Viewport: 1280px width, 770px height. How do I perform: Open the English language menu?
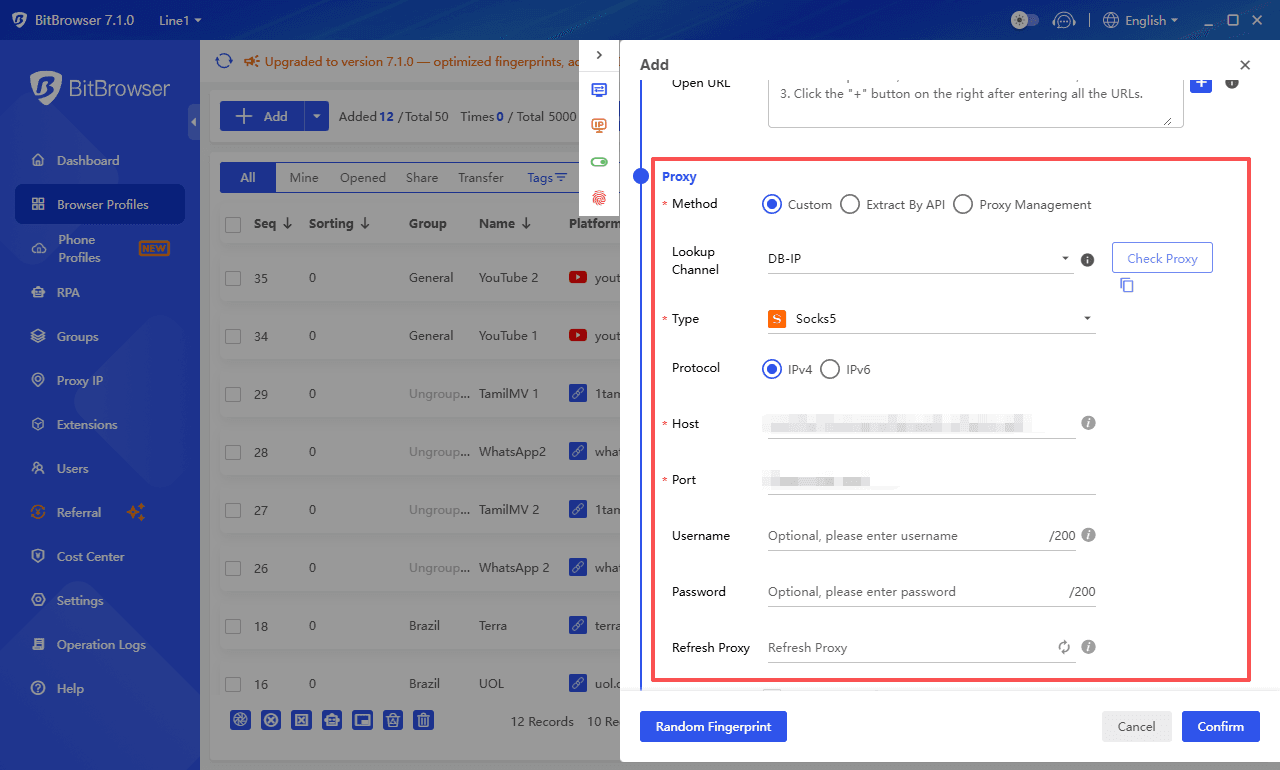[1140, 20]
